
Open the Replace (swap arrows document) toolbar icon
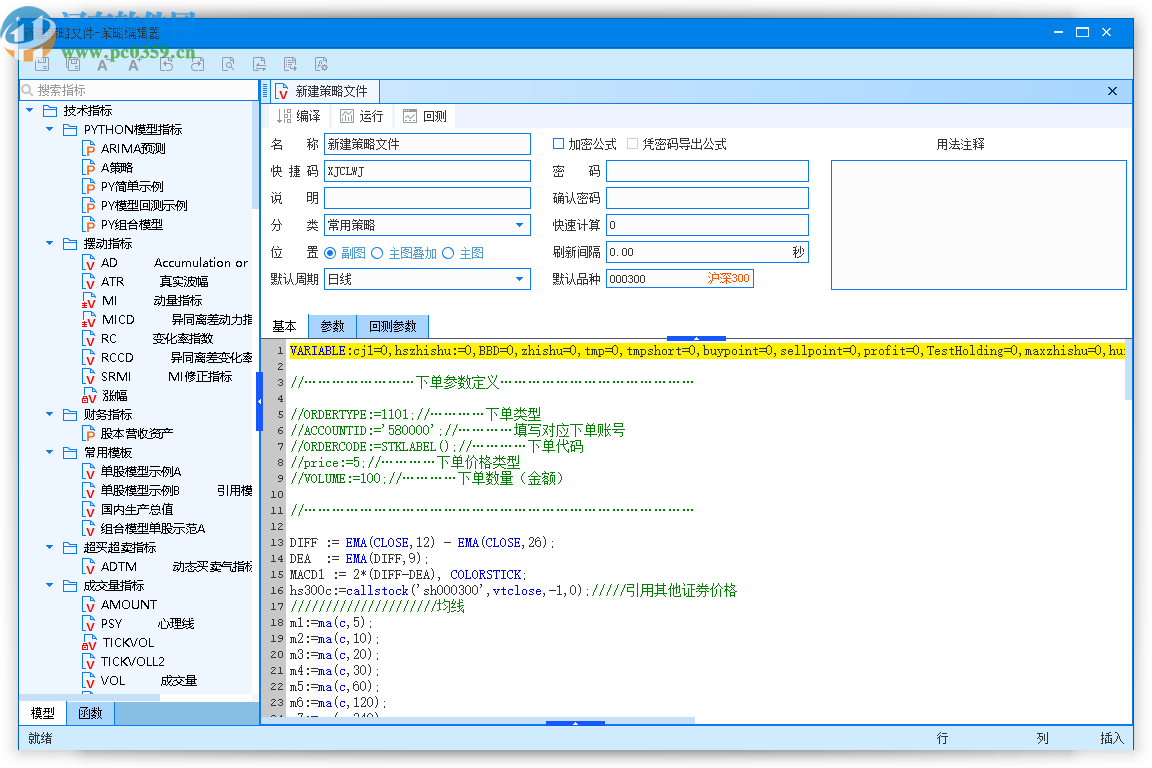(259, 65)
